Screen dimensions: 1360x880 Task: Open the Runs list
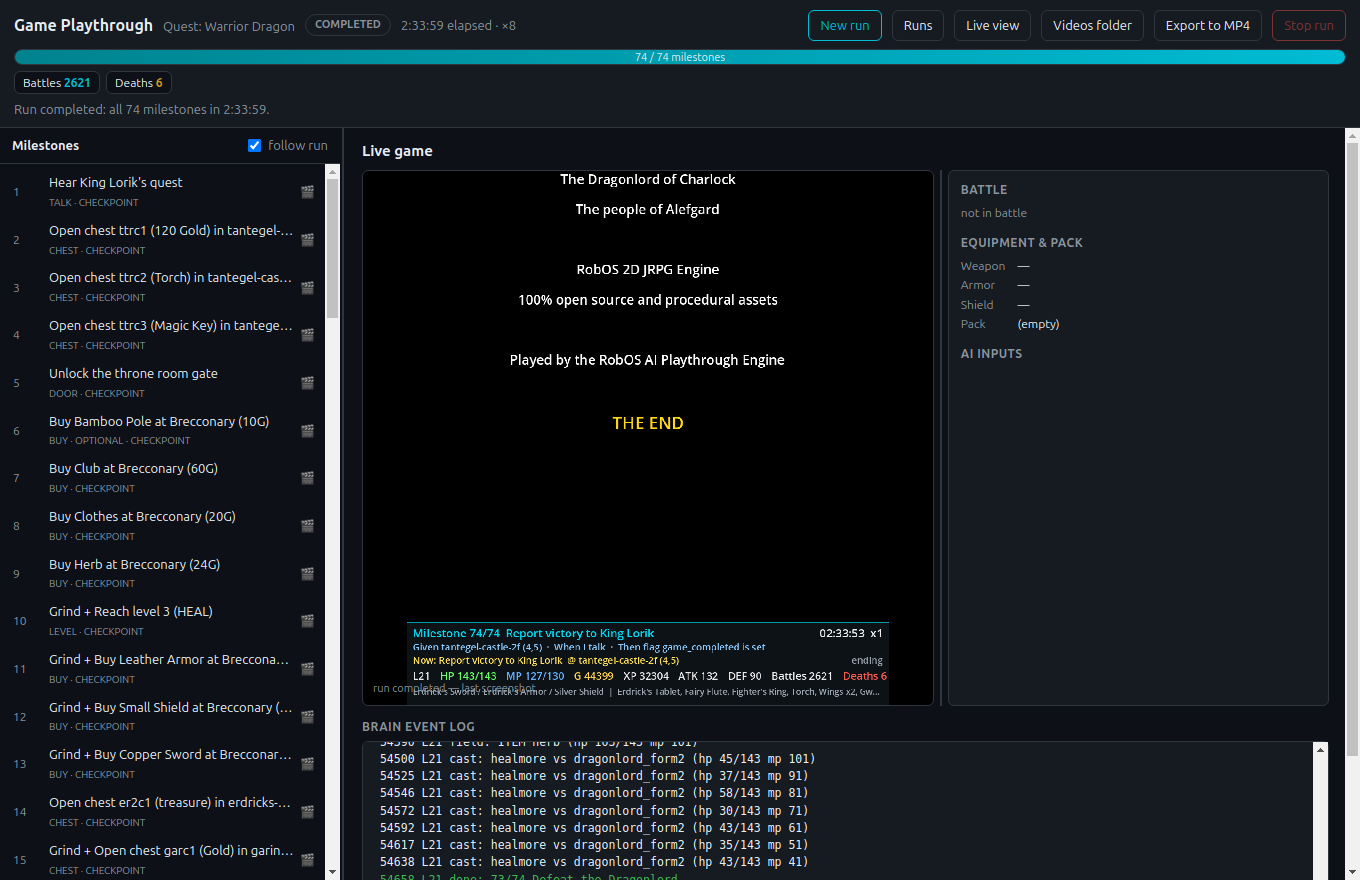point(918,25)
